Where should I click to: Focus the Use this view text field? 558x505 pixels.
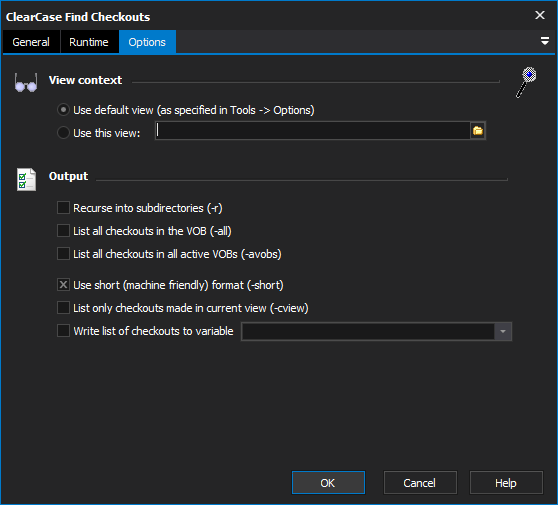point(313,131)
